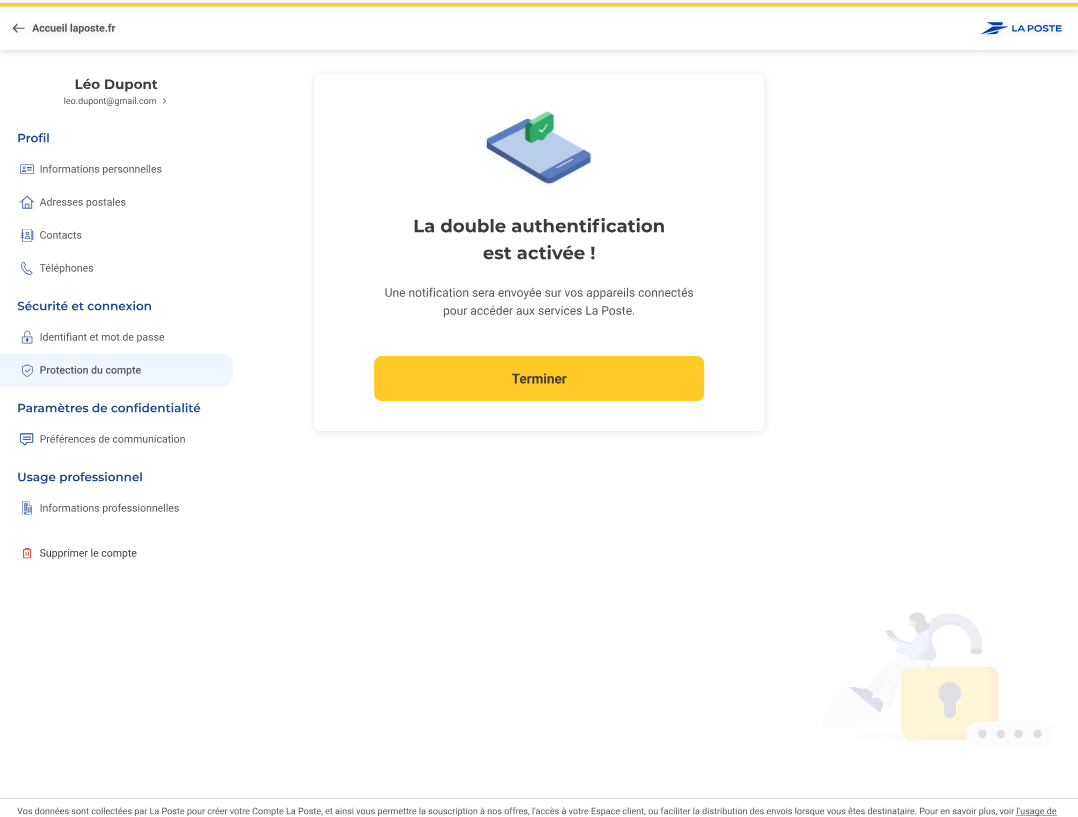
Task: Select Préférences de communication menu item
Action: [x=112, y=439]
